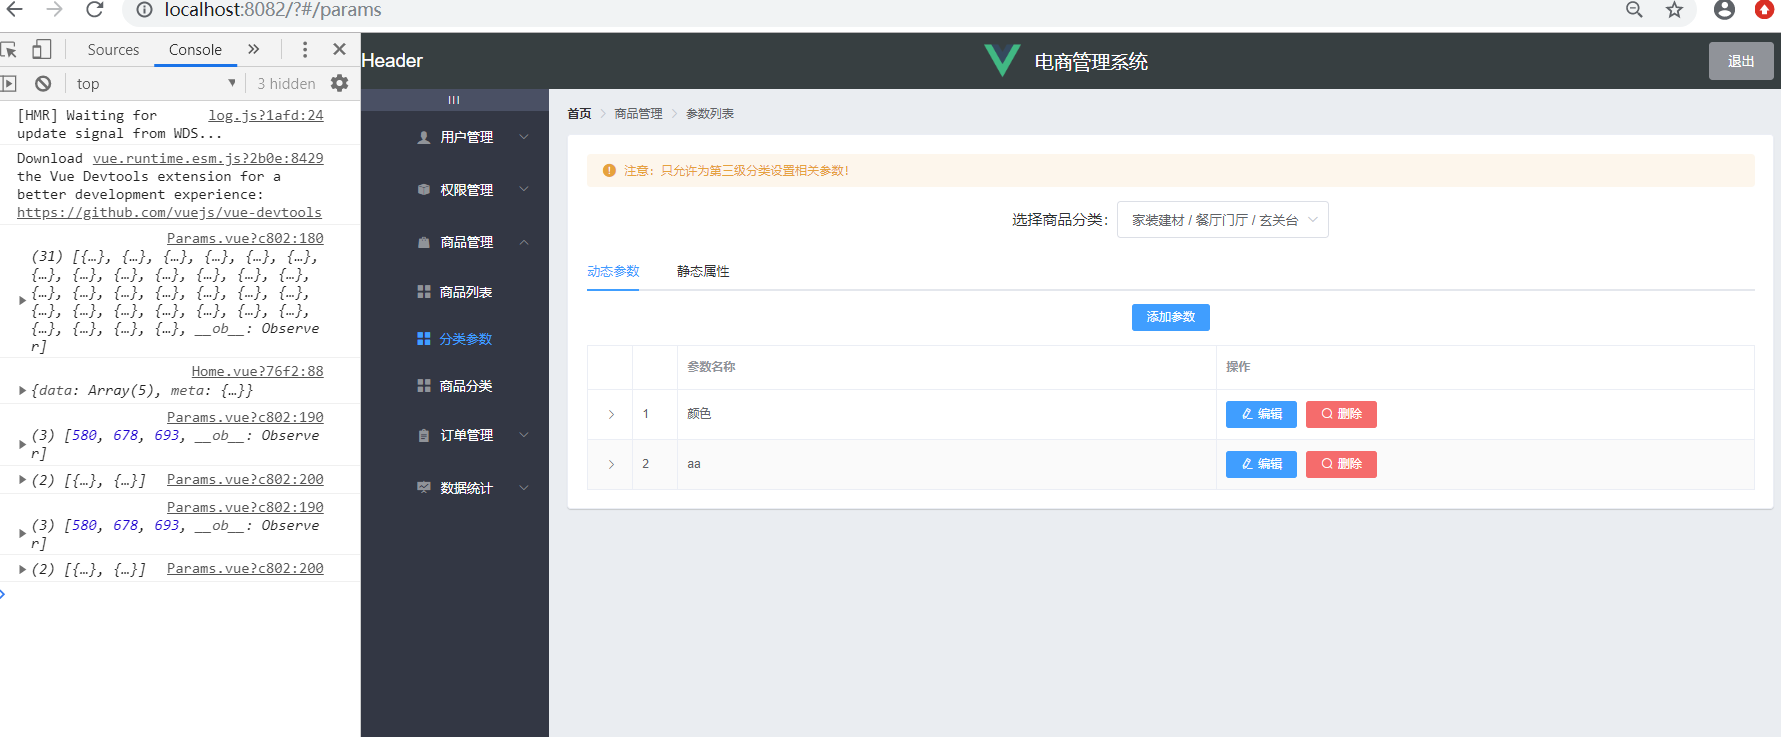This screenshot has height=737, width=1781.
Task: Close the DevTools panel
Action: tap(339, 49)
